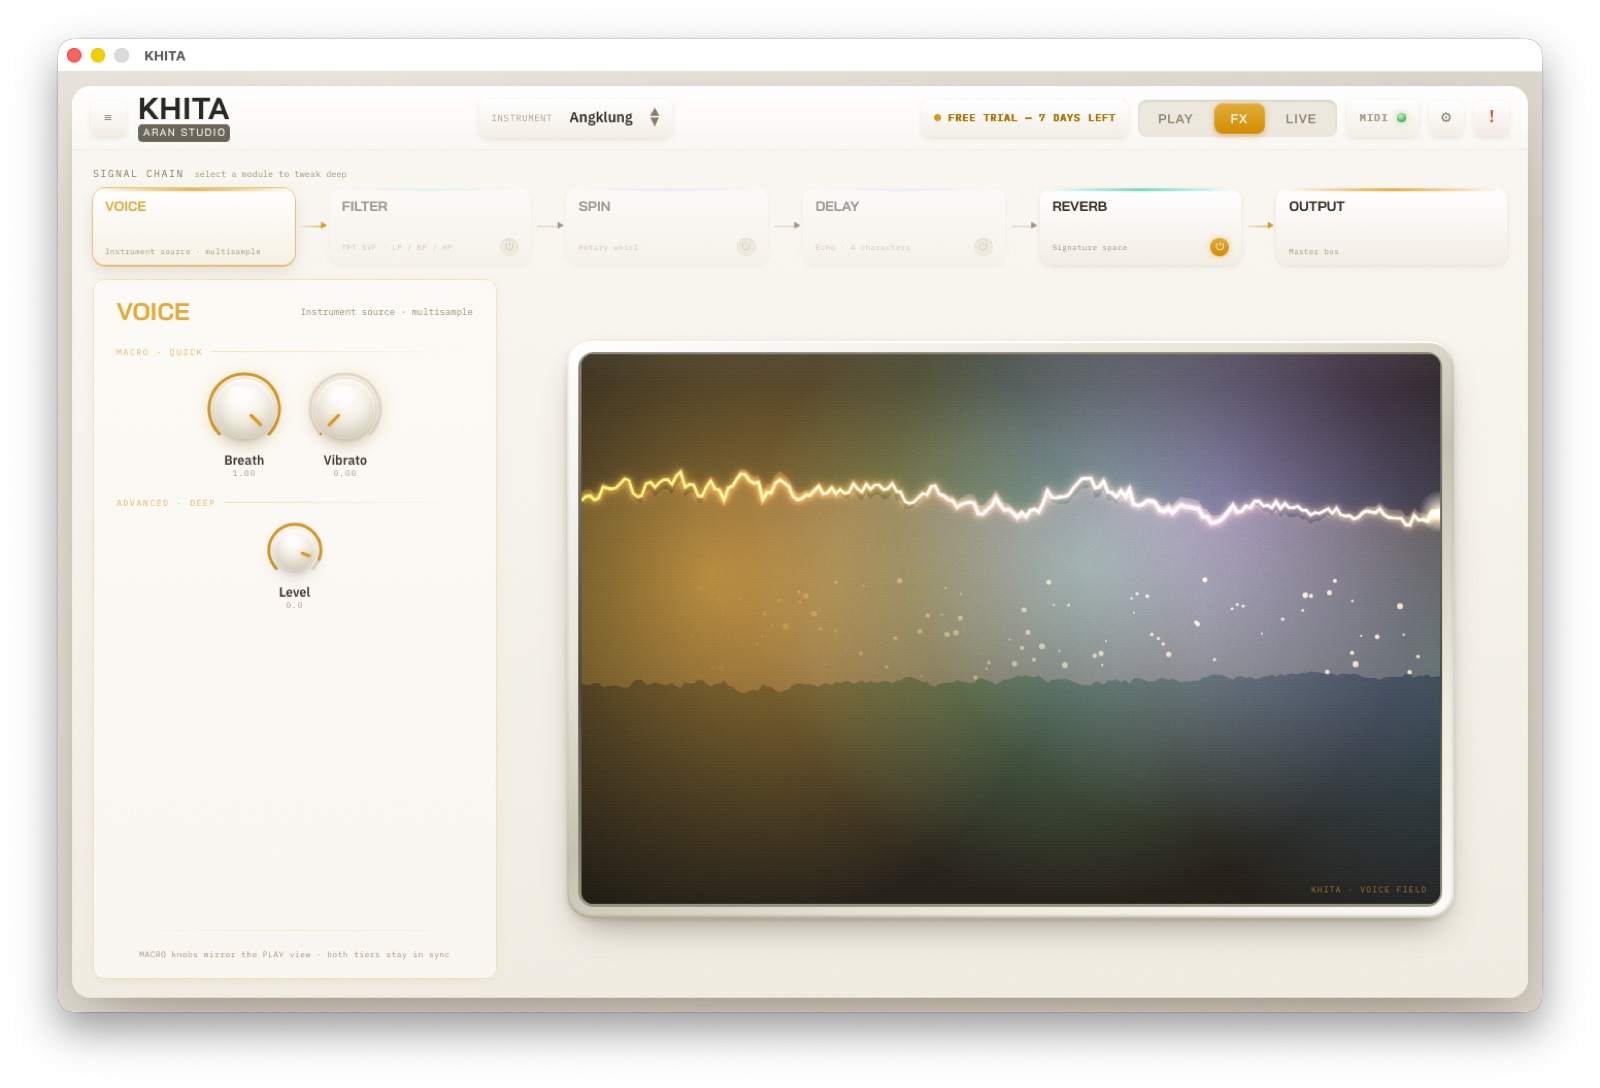The width and height of the screenshot is (1600, 1088).
Task: Select the OUTPUT module card
Action: (x=1391, y=227)
